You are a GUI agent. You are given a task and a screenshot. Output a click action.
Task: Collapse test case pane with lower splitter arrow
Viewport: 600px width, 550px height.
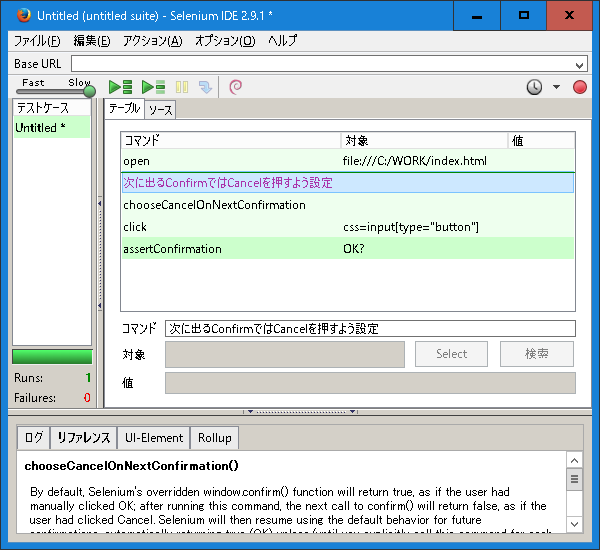(x=99, y=306)
